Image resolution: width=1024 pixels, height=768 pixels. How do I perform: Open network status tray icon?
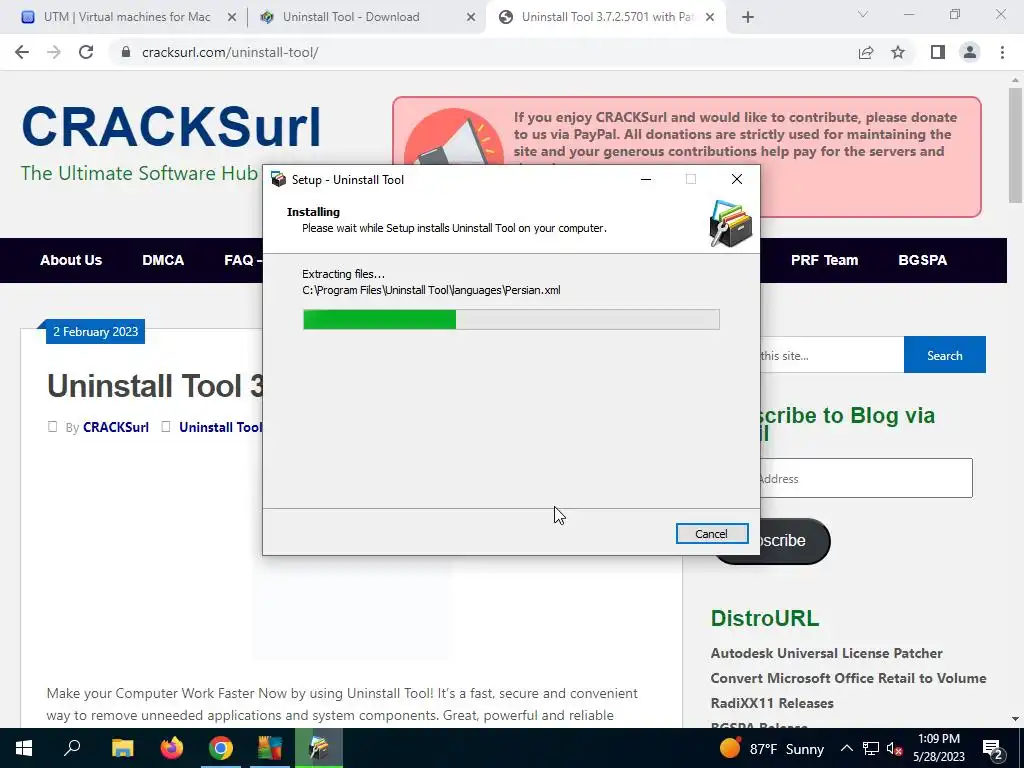pos(871,748)
